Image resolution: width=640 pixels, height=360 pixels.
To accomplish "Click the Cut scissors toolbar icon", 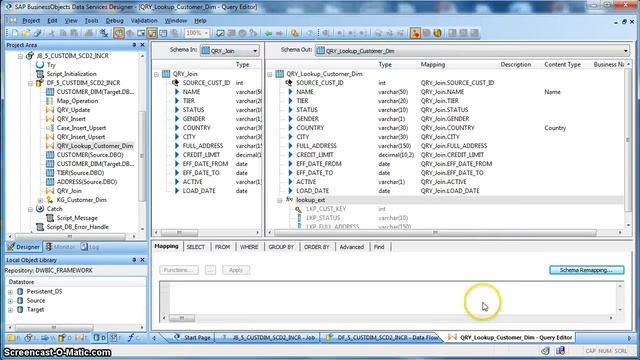I will coord(51,33).
